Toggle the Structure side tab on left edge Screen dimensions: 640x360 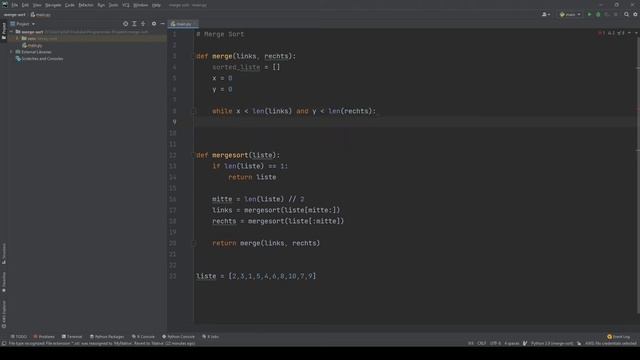click(4, 253)
